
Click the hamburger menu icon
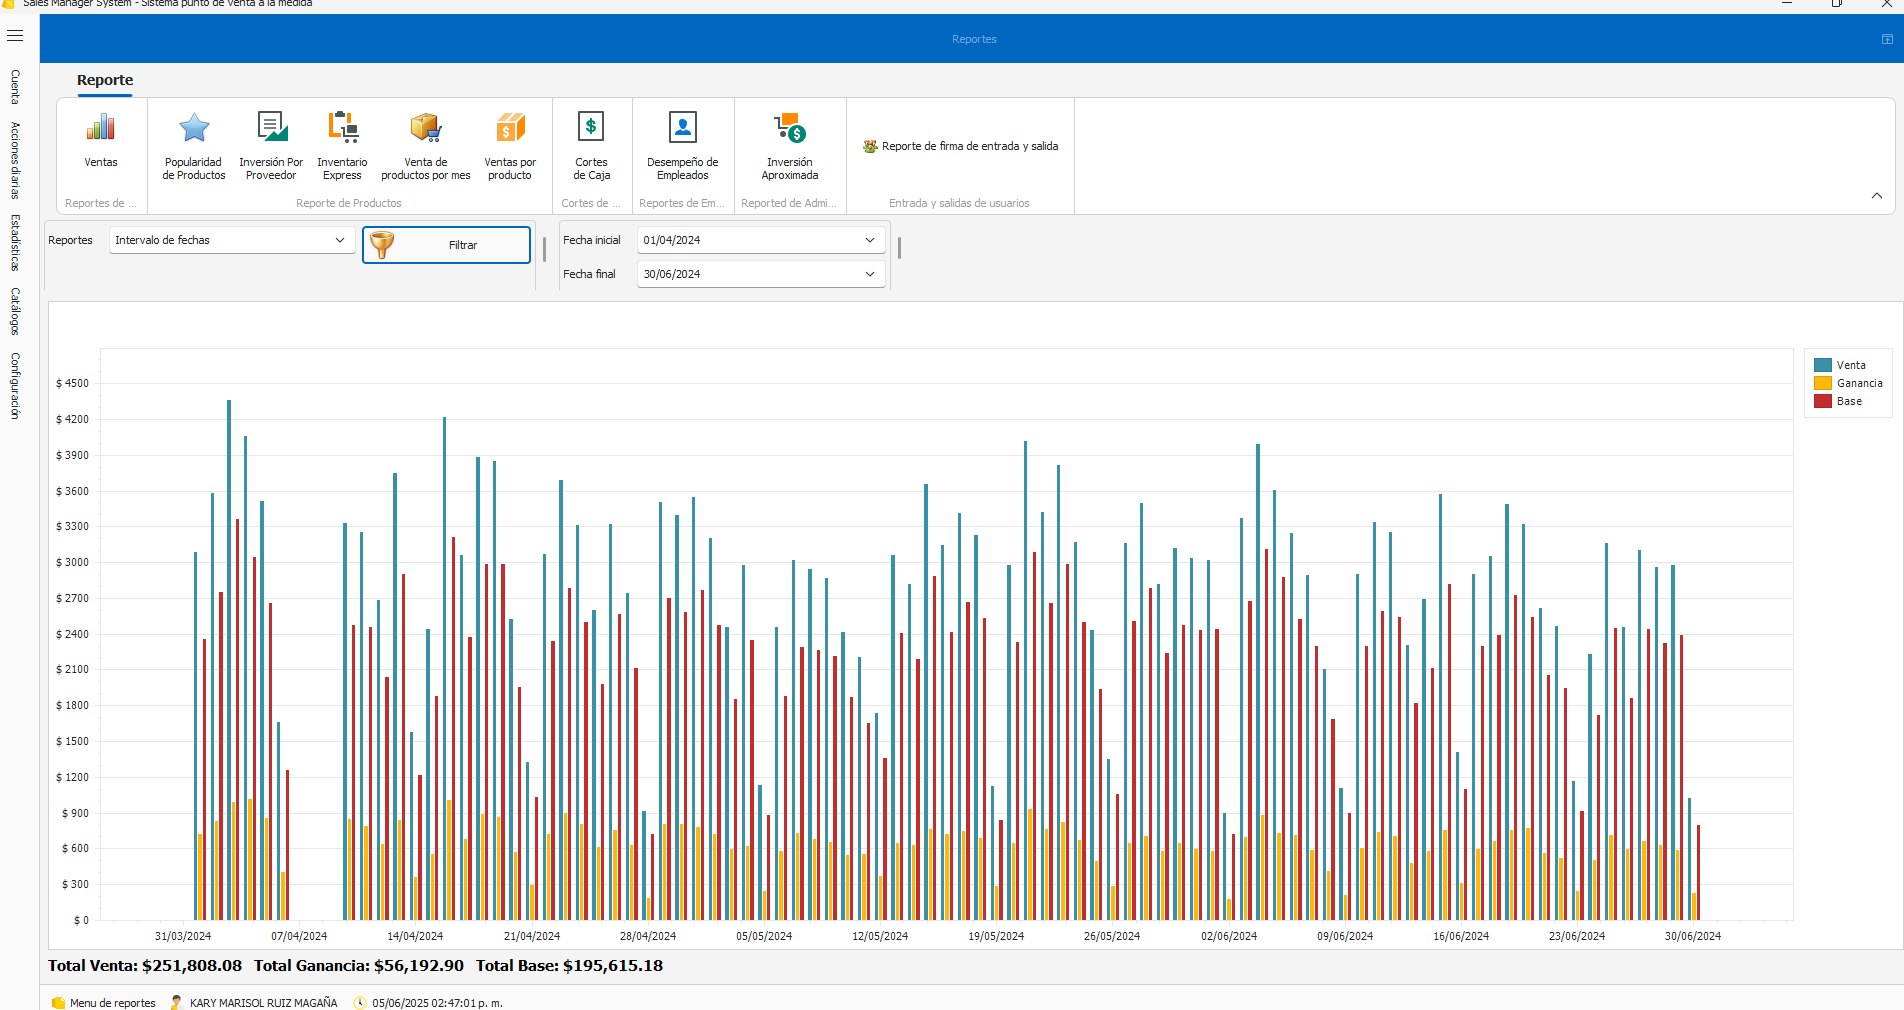click(15, 36)
